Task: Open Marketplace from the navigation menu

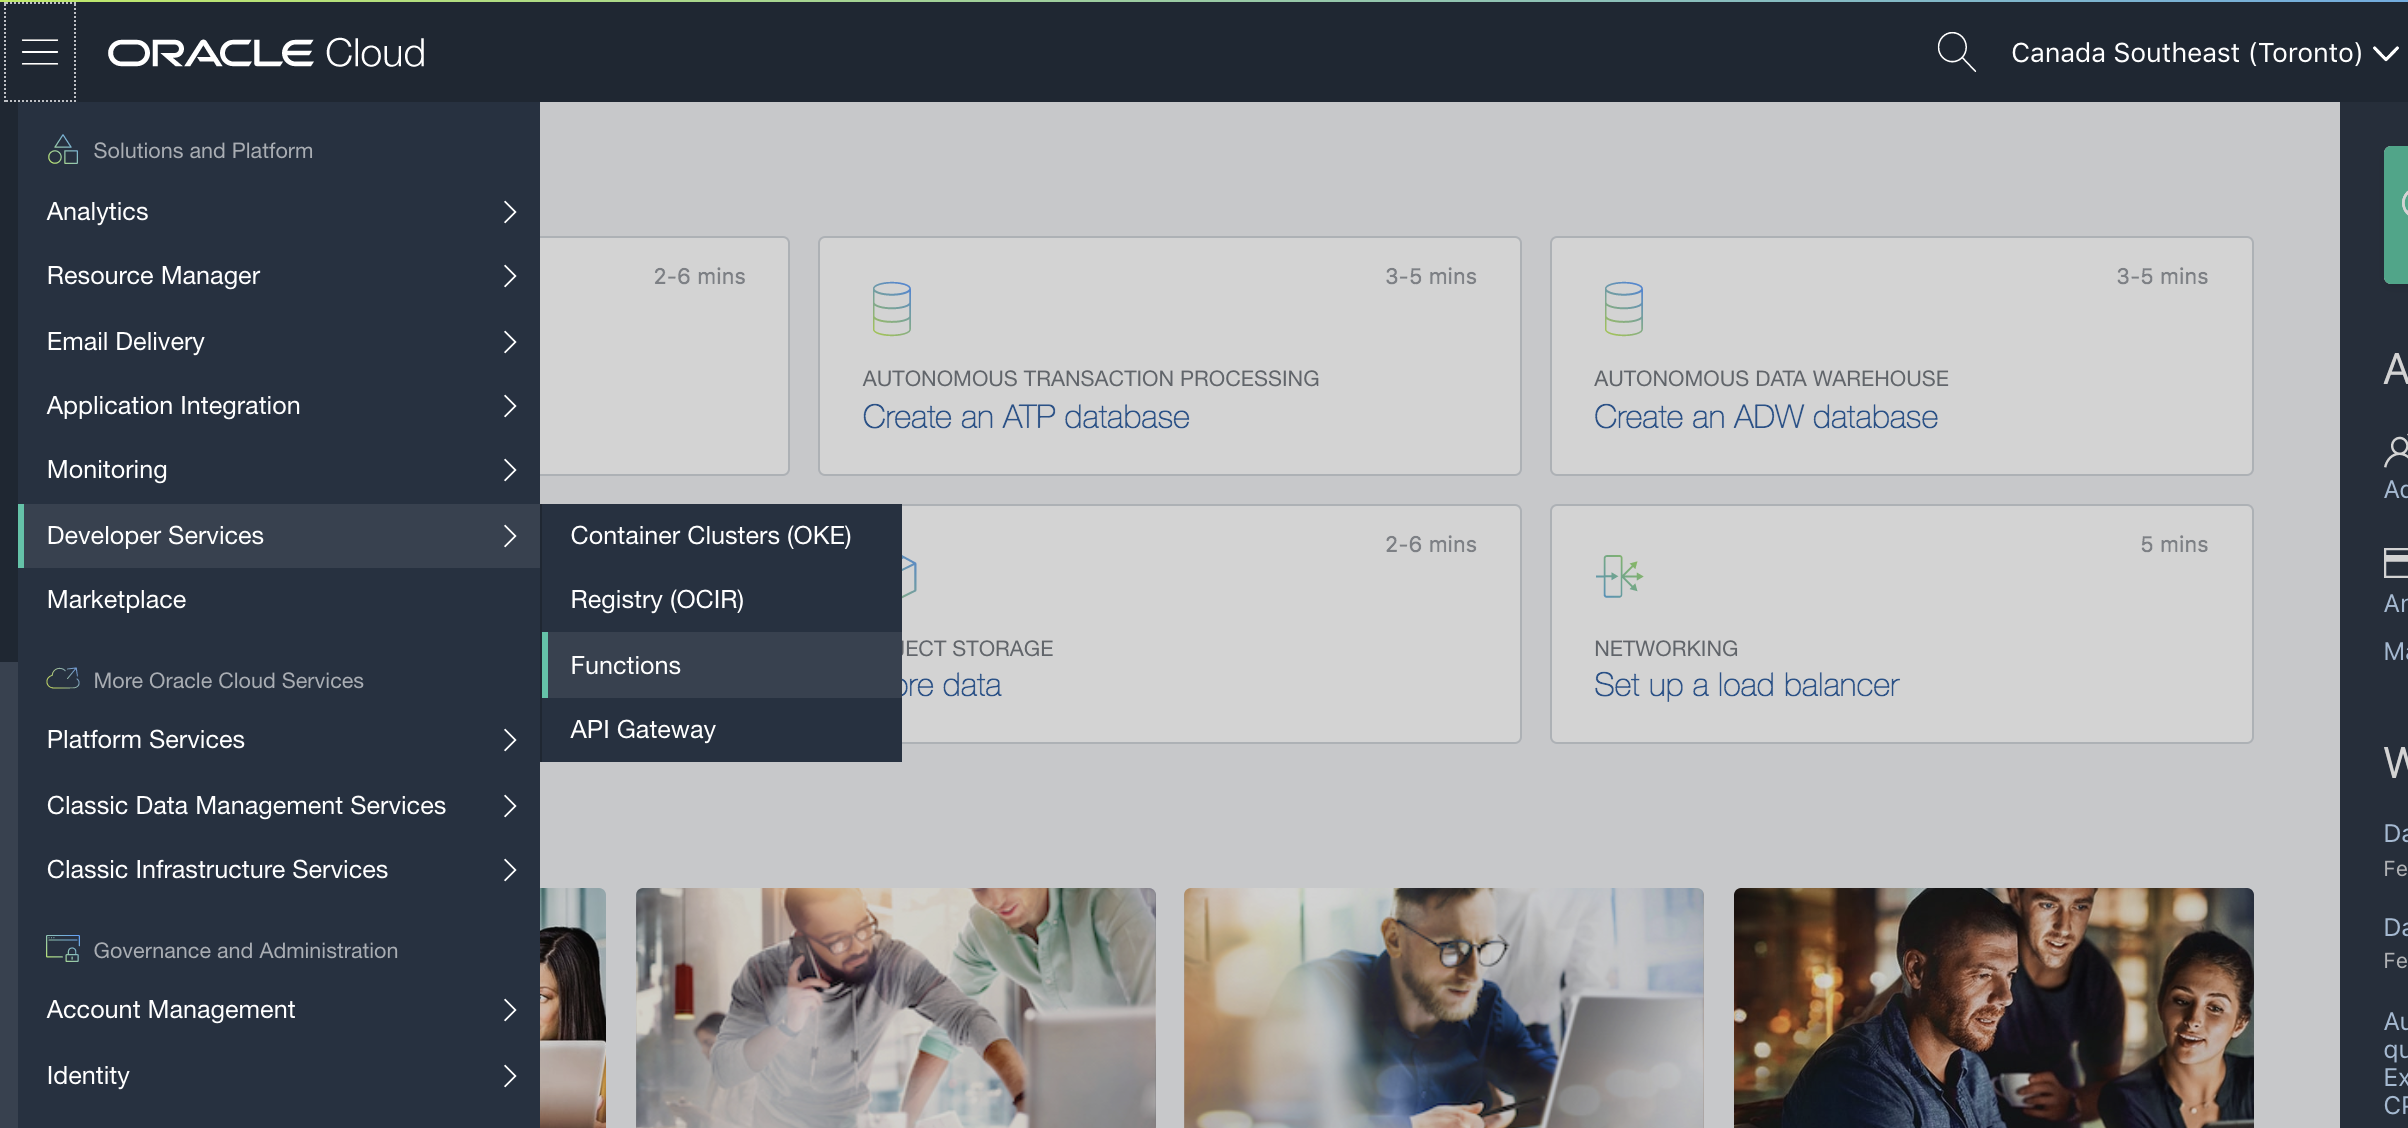Action: click(116, 600)
